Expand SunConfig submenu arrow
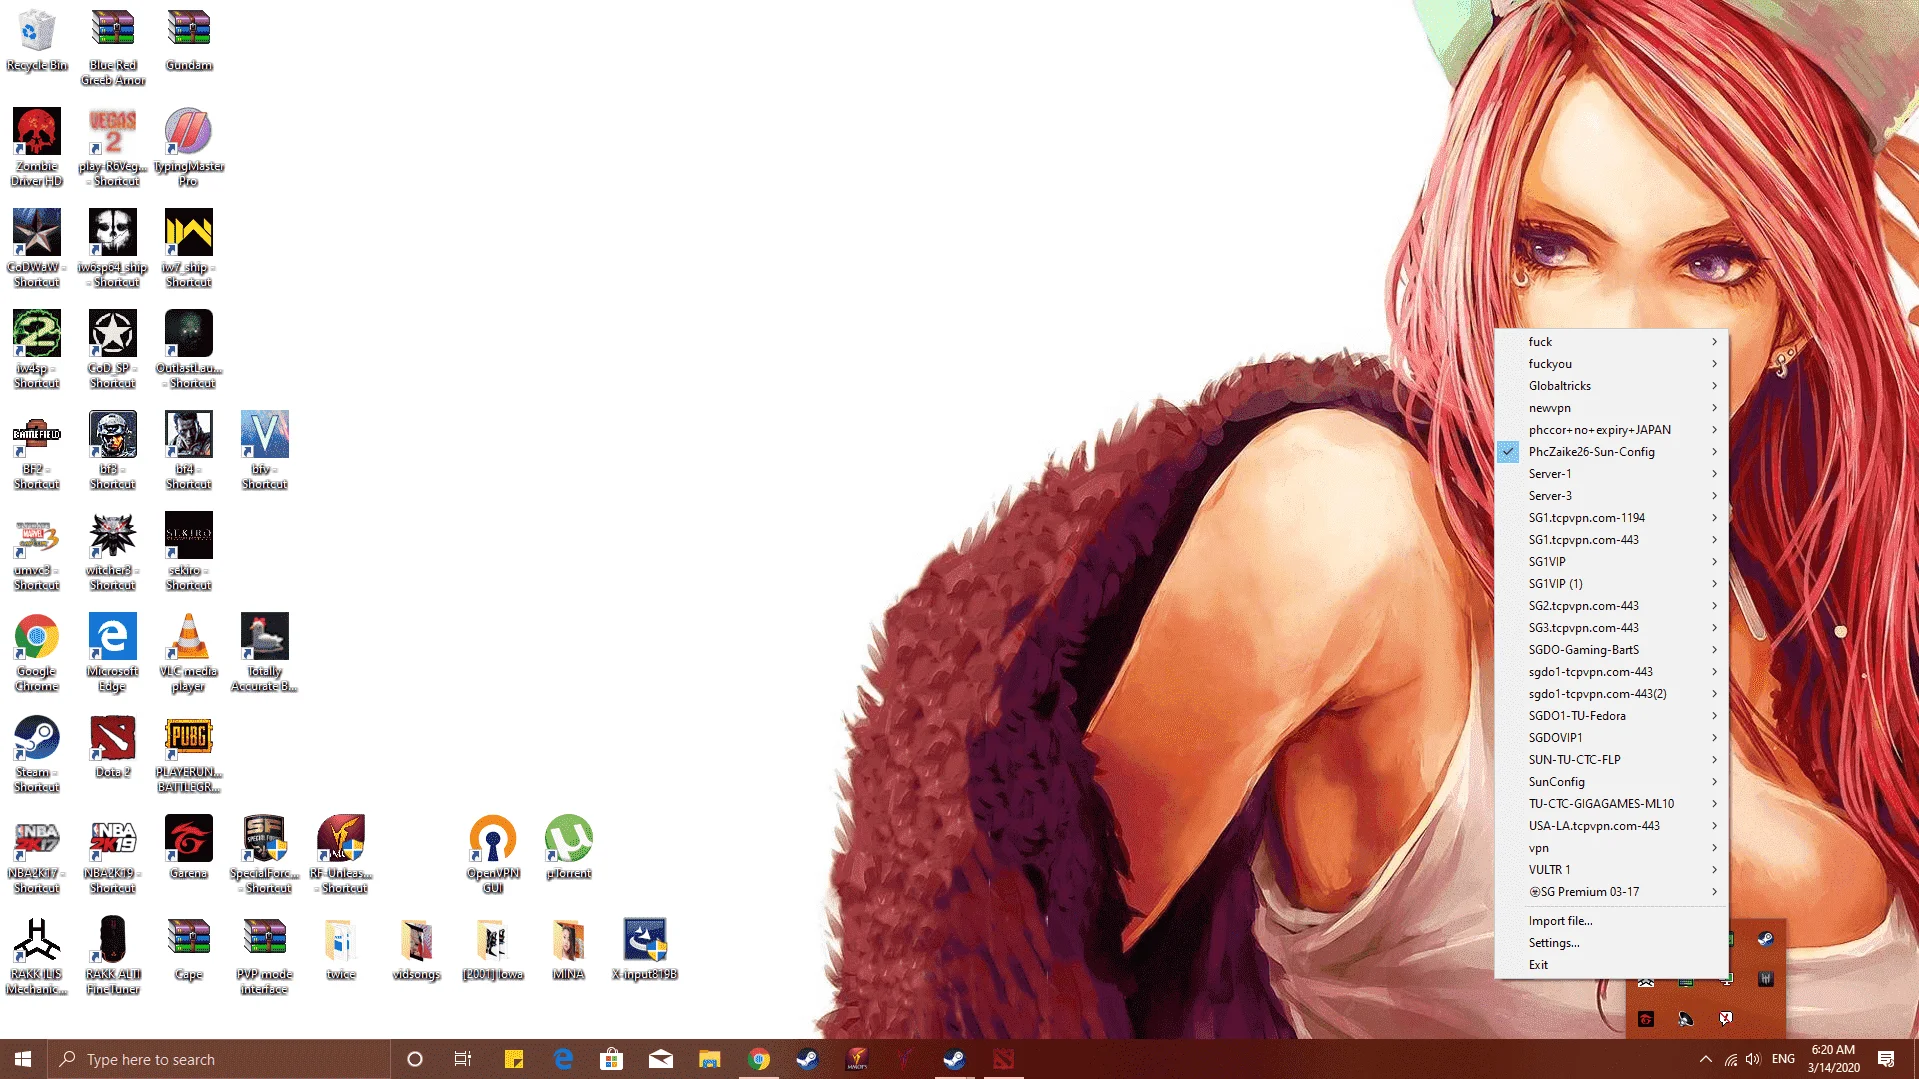 tap(1714, 782)
